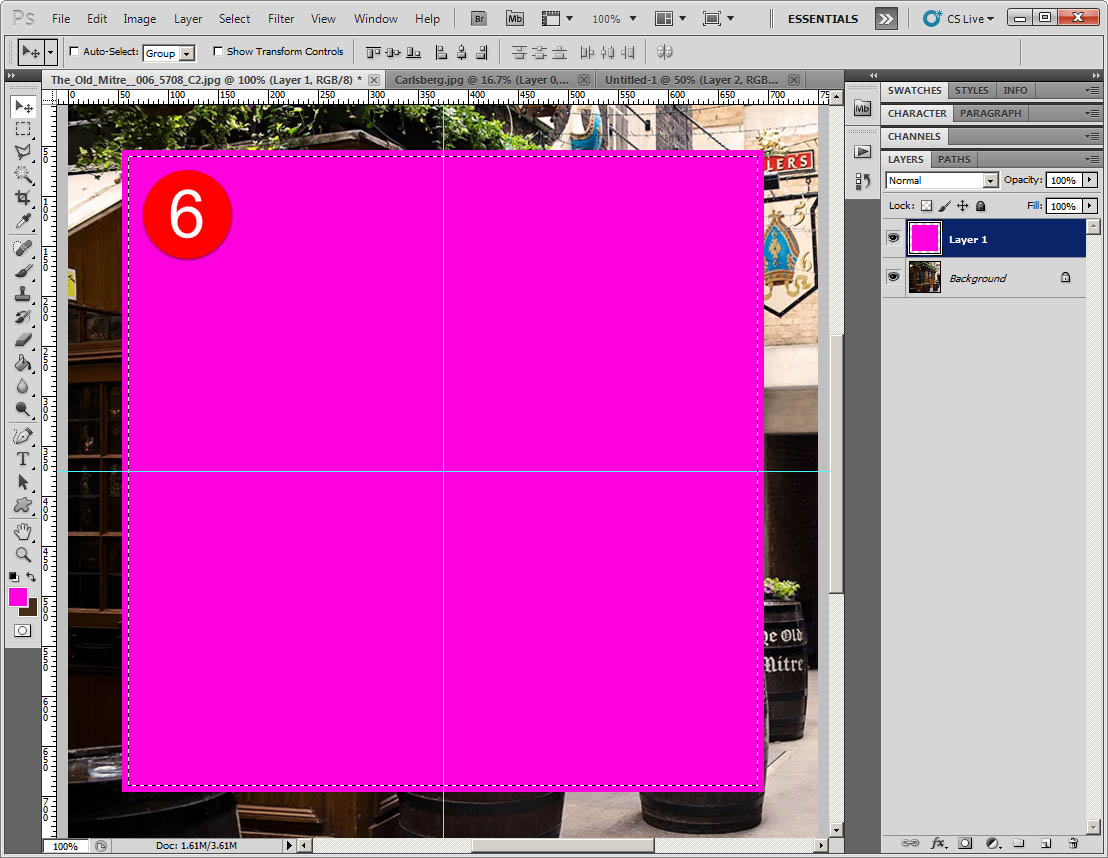Select the Pen tool

point(23,436)
